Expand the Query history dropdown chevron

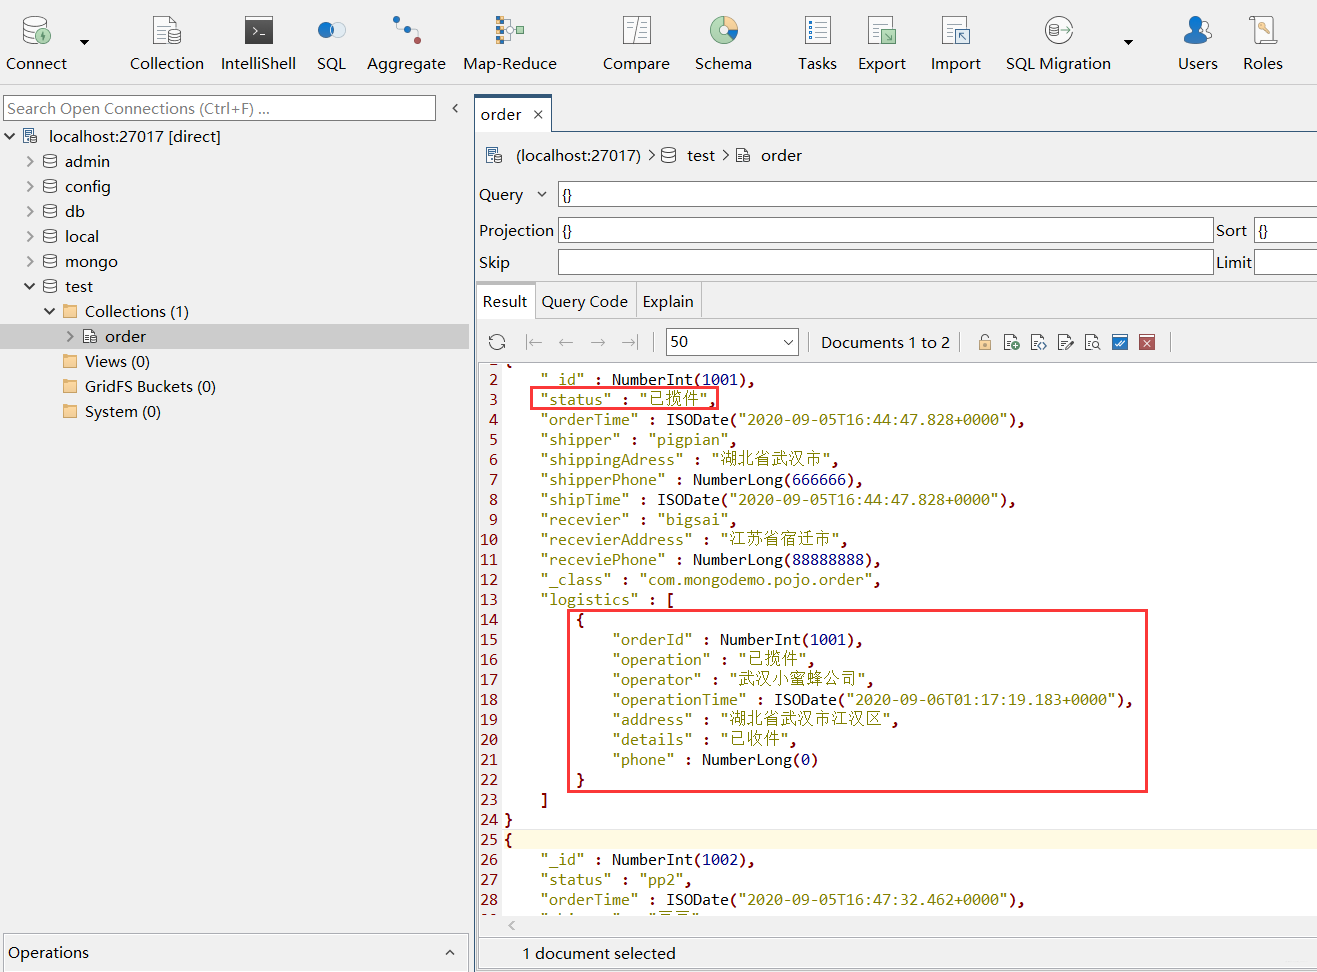click(542, 194)
